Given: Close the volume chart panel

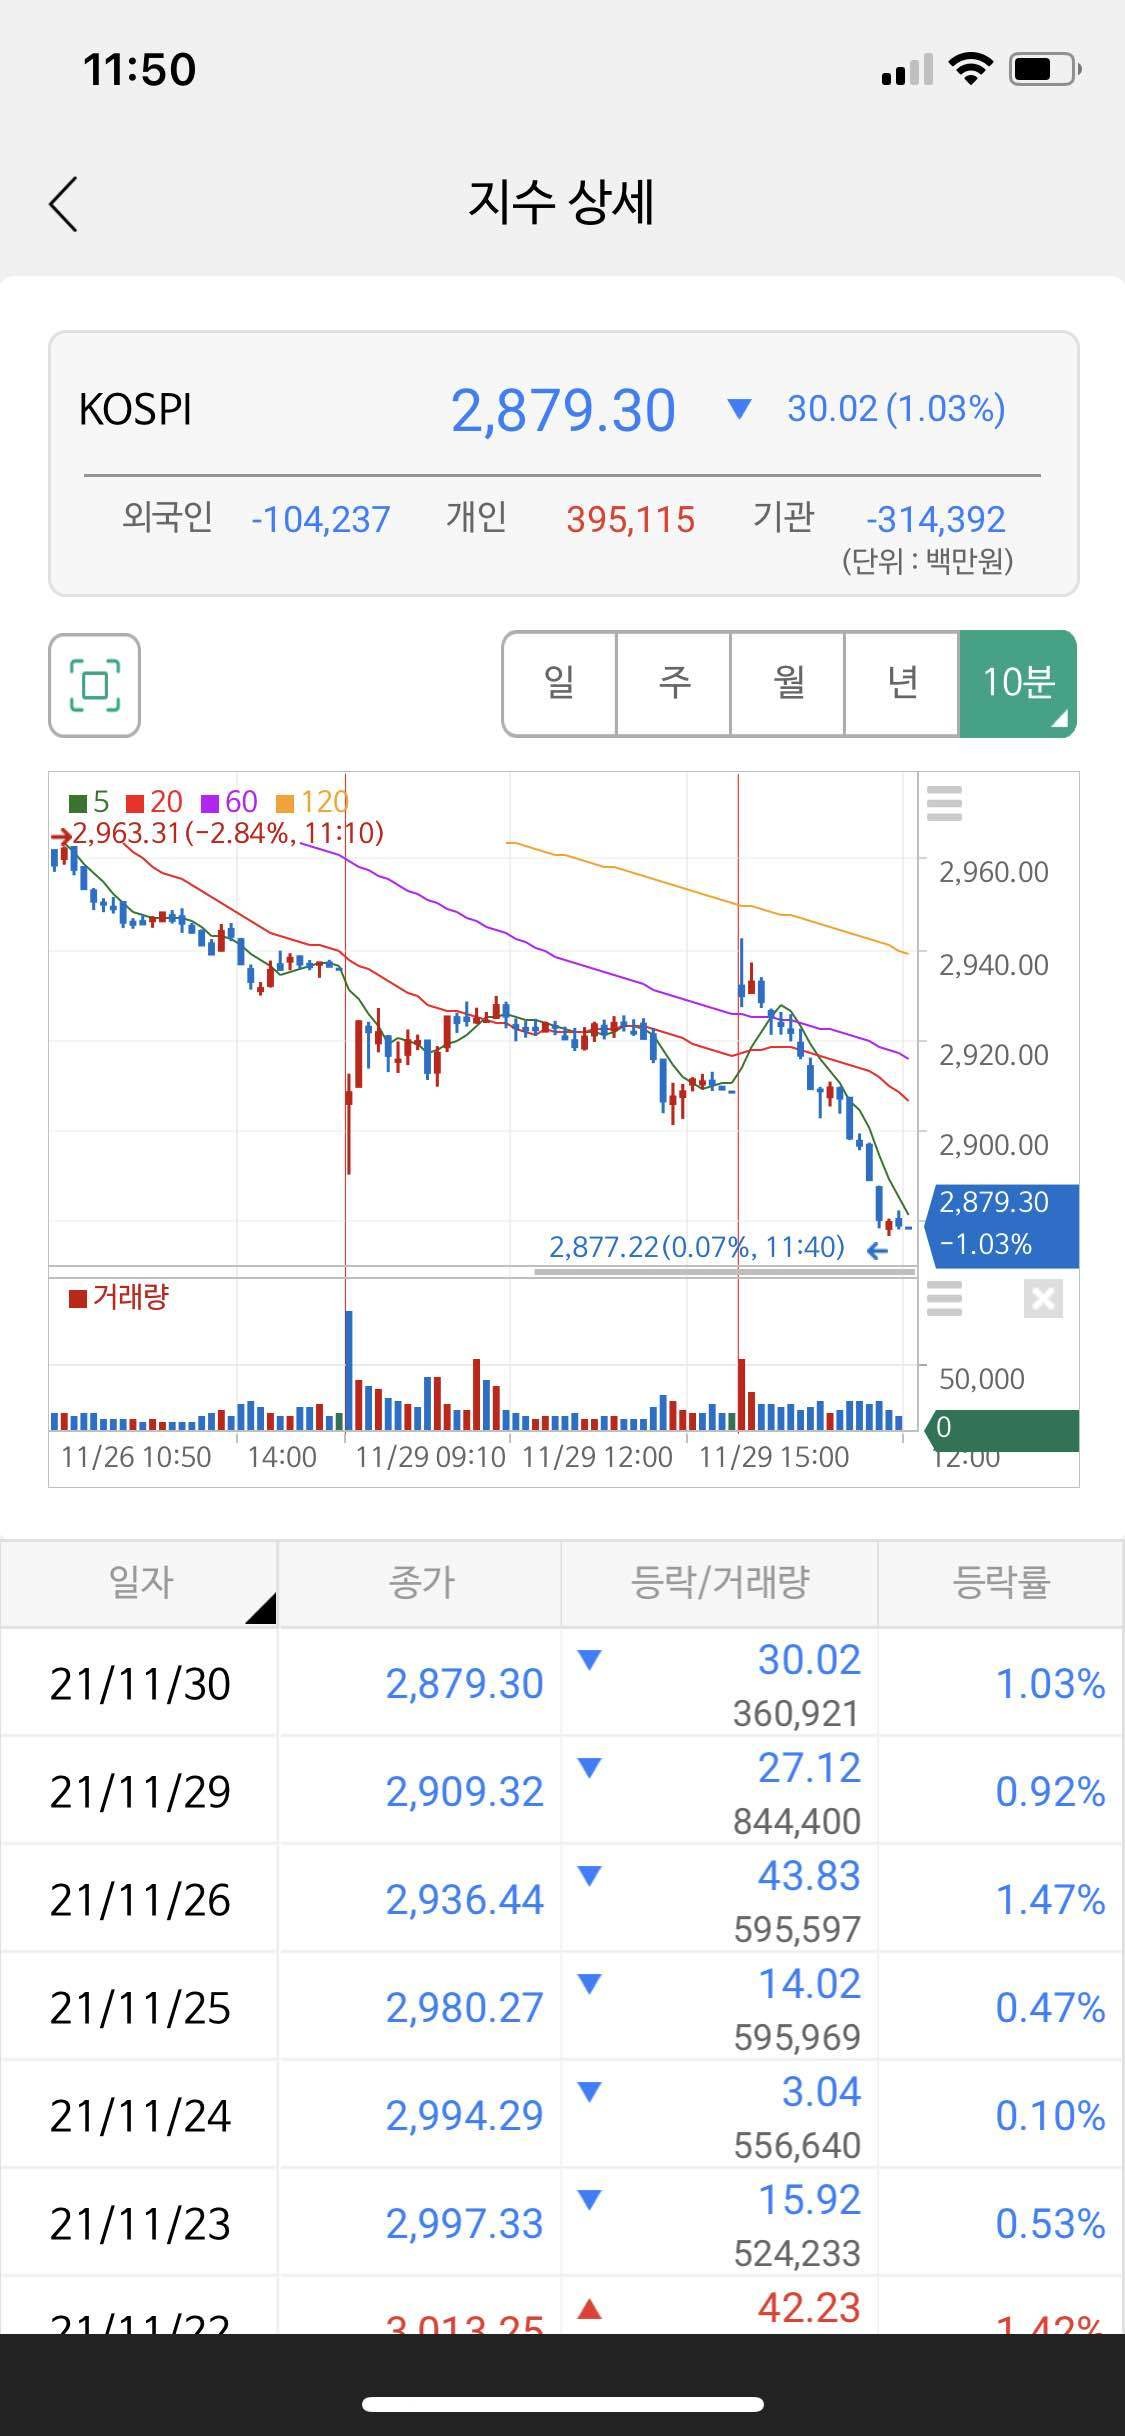Looking at the screenshot, I should 1042,1298.
